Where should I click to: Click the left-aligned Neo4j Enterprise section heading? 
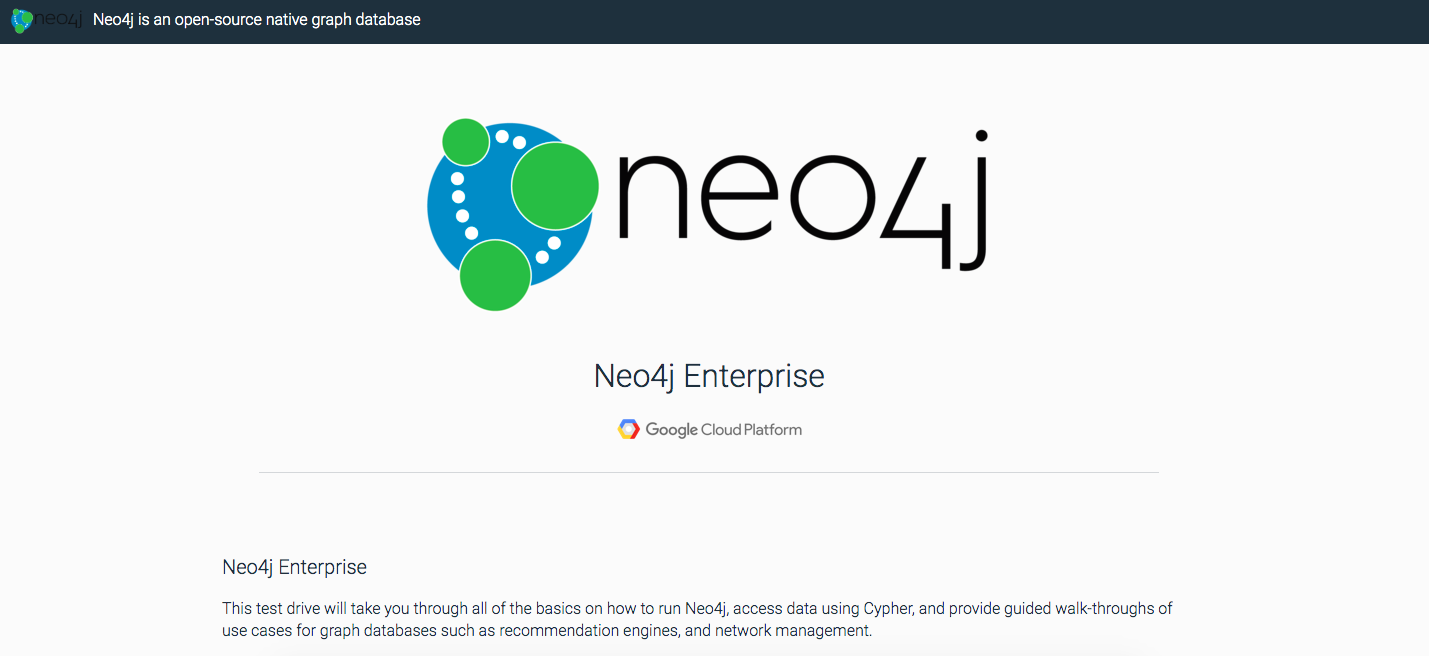(x=294, y=567)
